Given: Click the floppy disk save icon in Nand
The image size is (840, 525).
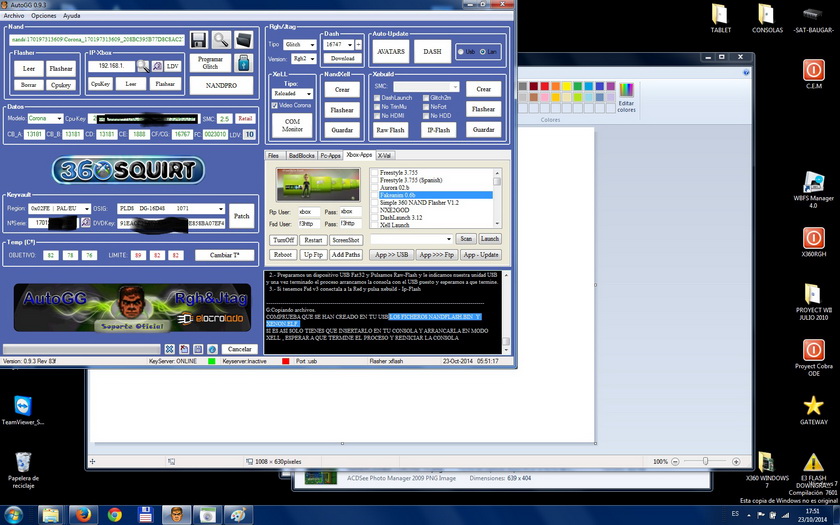Looking at the screenshot, I should [198, 40].
